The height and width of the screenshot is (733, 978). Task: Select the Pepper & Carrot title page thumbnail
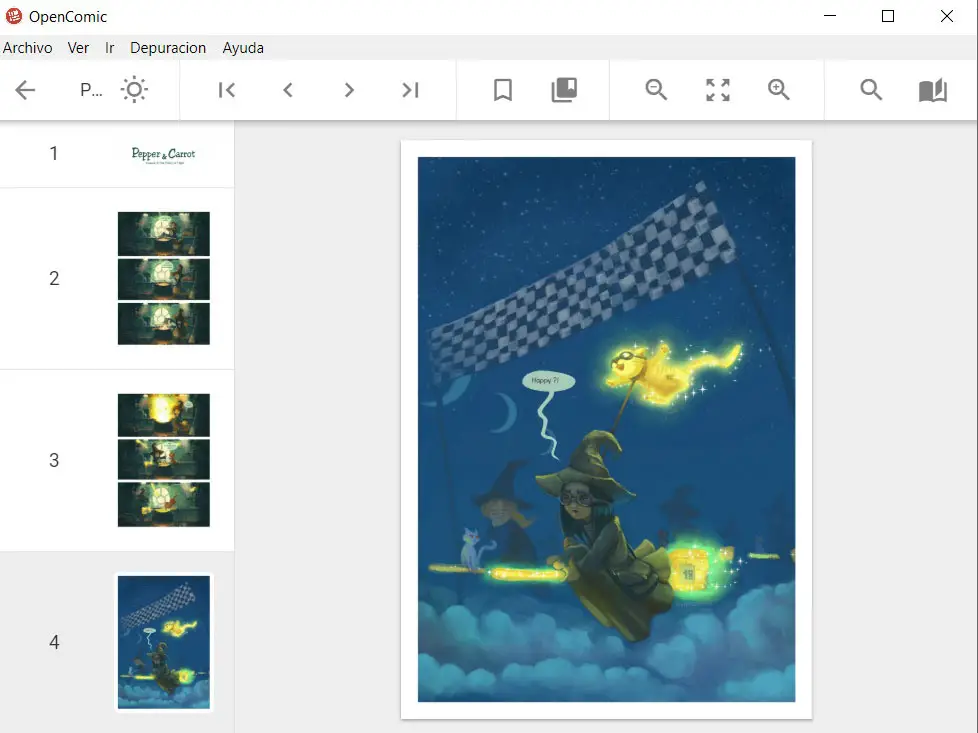click(x=163, y=154)
